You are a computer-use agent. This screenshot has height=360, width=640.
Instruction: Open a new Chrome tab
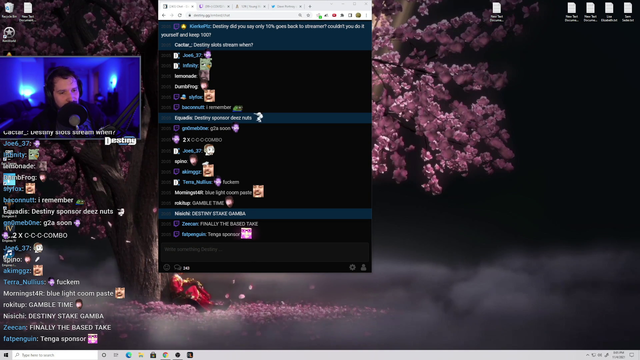(310, 6)
